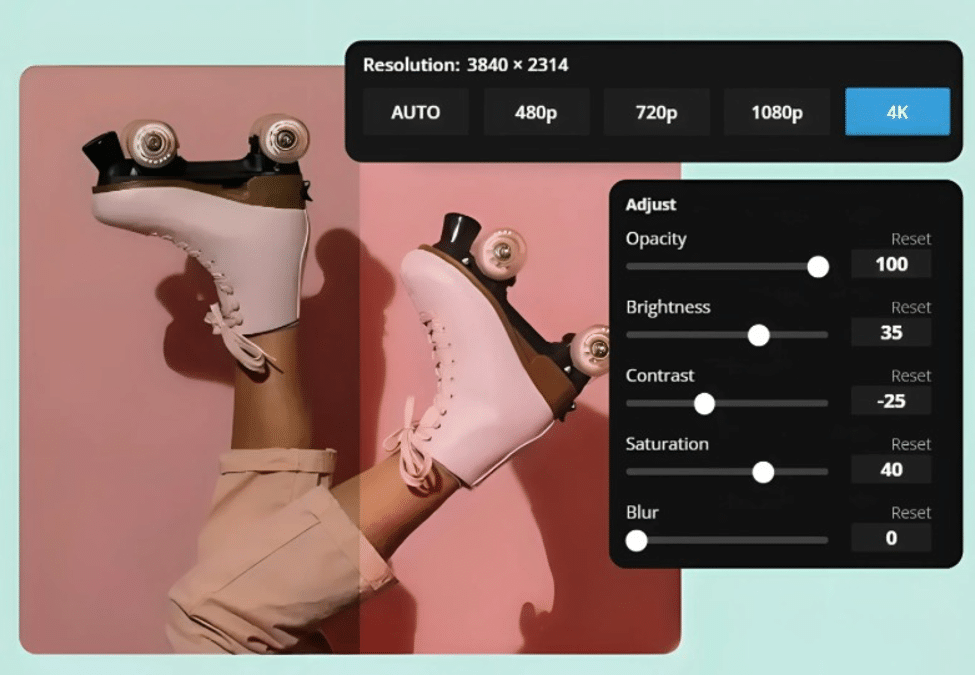Click the Saturation value field showing 40
This screenshot has height=675, width=977.
[892, 470]
